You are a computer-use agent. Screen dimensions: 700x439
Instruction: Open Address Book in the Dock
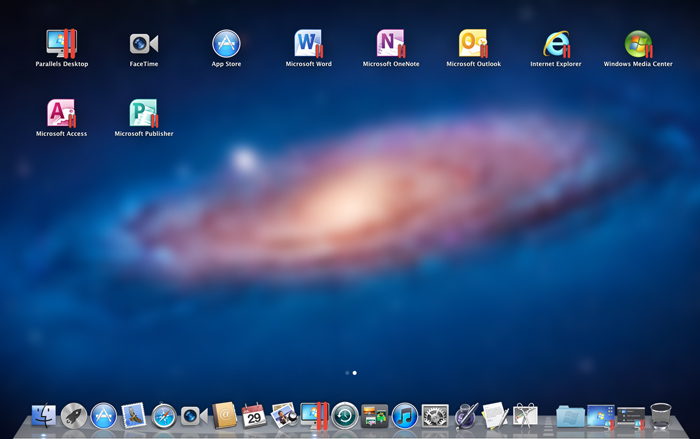coord(224,416)
